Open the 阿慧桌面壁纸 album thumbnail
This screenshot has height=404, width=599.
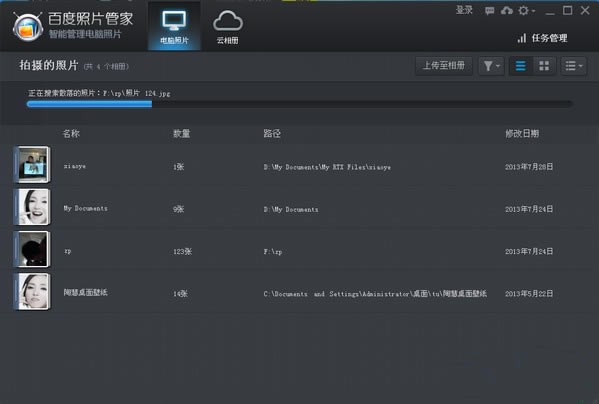coord(32,291)
